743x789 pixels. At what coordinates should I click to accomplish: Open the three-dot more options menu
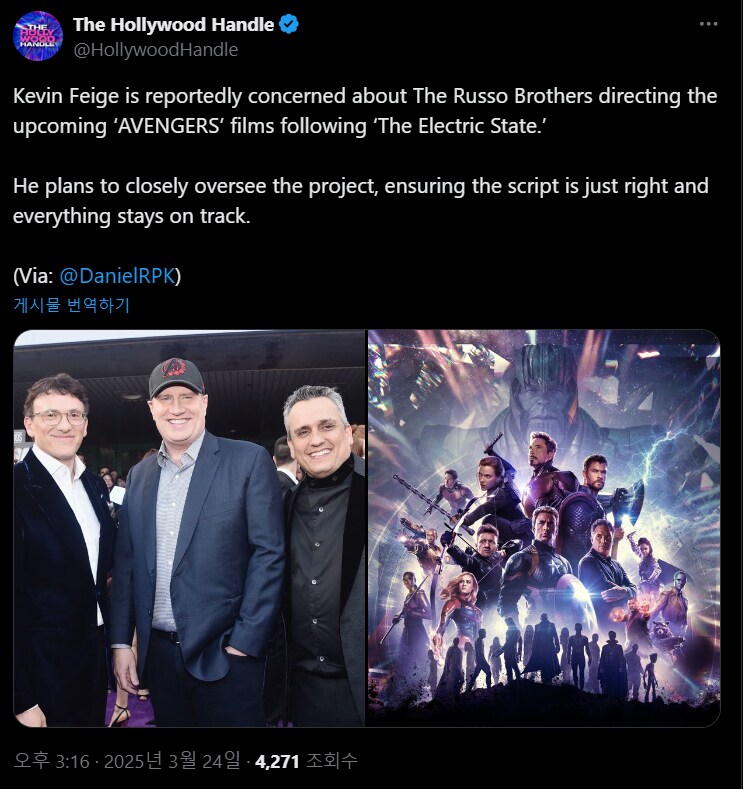tap(708, 24)
